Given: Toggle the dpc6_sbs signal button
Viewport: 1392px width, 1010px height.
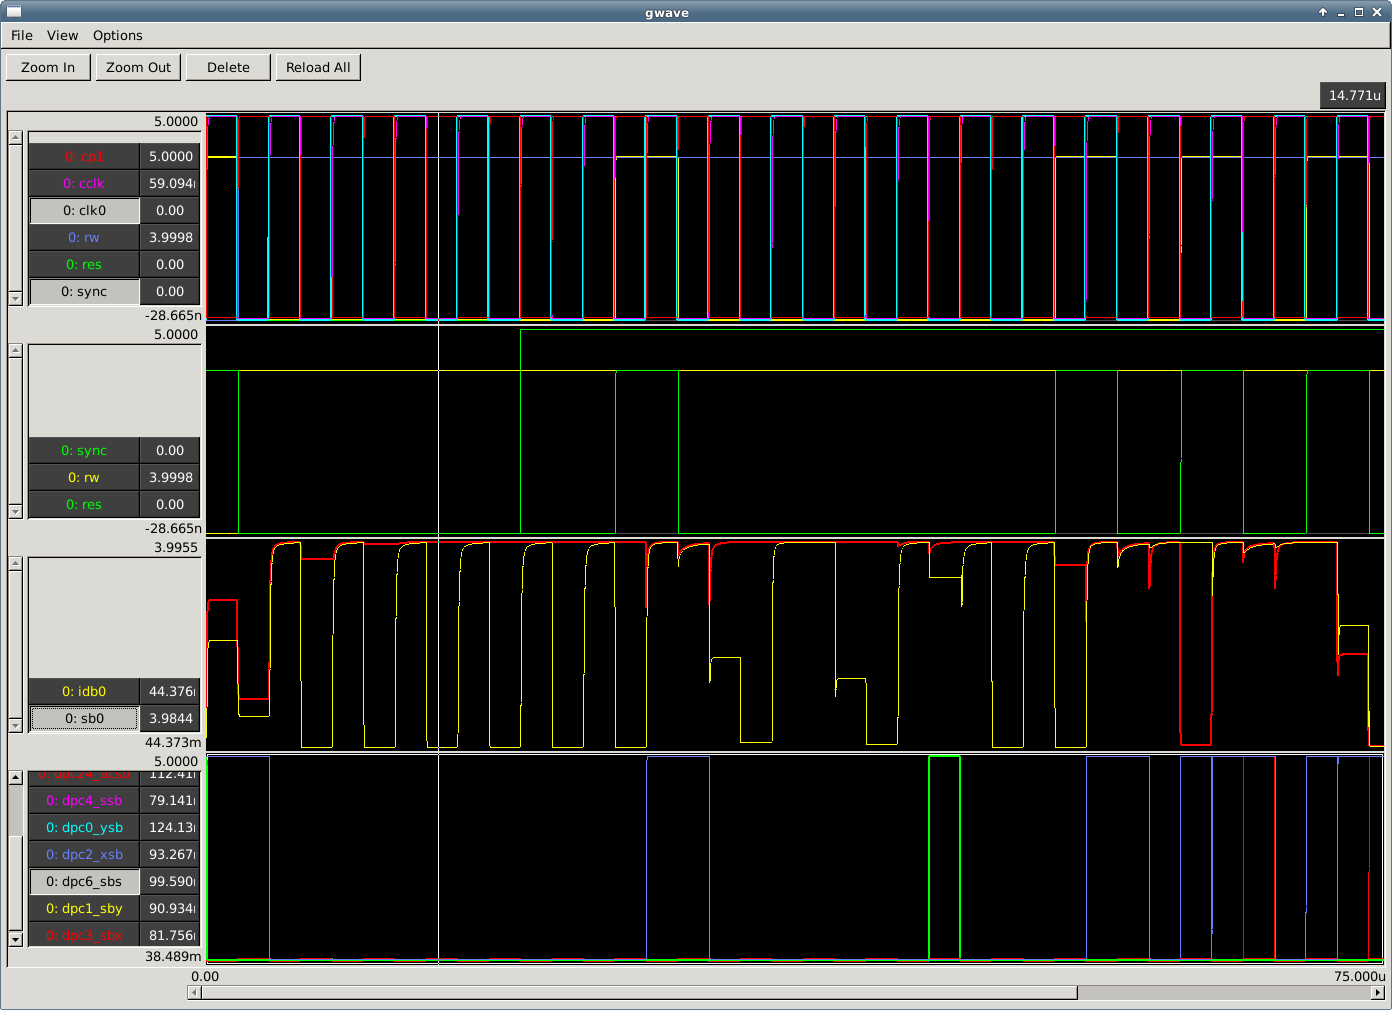Looking at the screenshot, I should [x=85, y=882].
